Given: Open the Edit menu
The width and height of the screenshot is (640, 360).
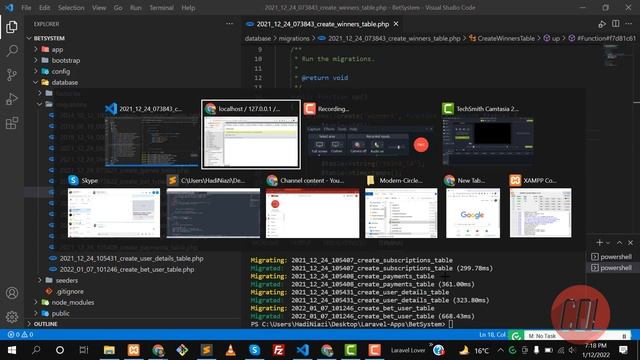Looking at the screenshot, I should tap(44, 8).
